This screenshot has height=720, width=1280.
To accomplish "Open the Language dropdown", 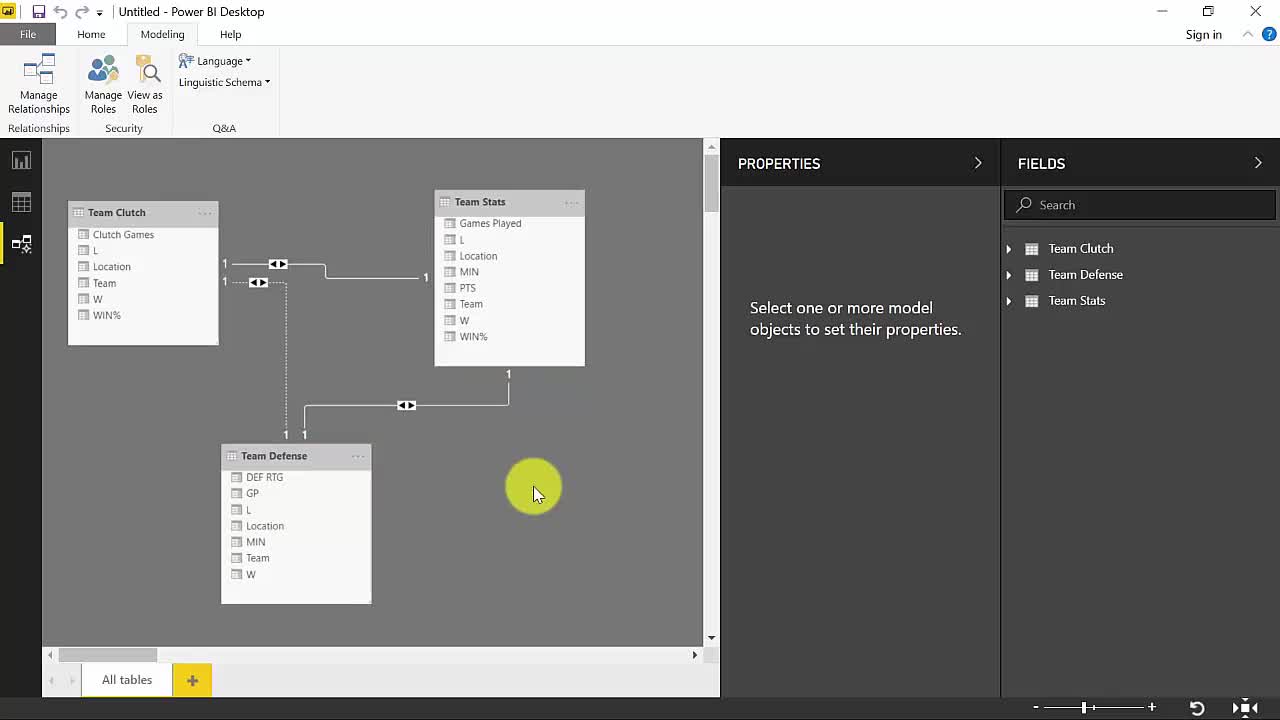I will (x=215, y=61).
